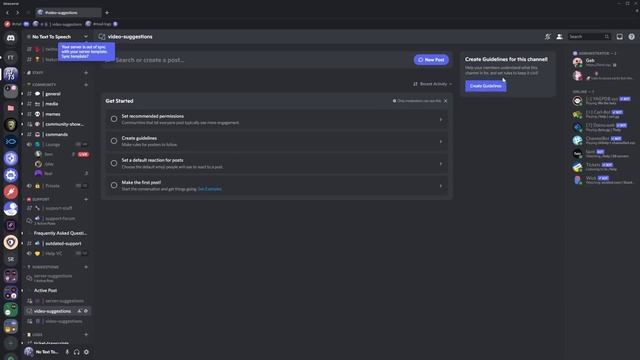Screen dimensions: 640x360
Task: Open the help question mark icon
Action: [x=631, y=37]
